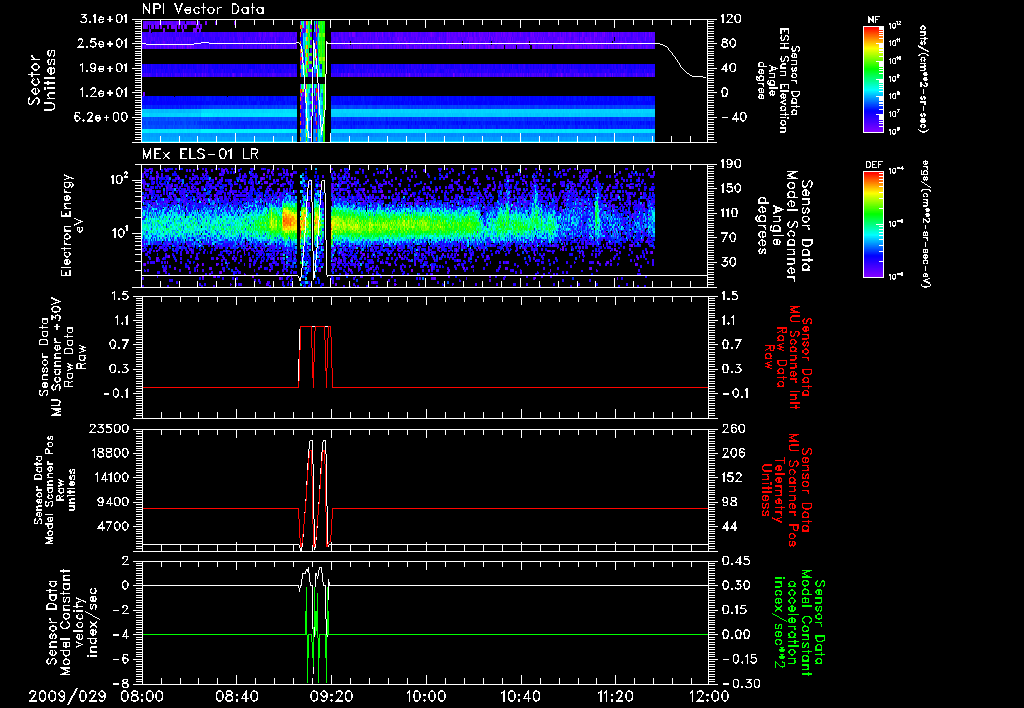Click the 10:40 time tick label
This screenshot has height=708, width=1024.
[520, 696]
